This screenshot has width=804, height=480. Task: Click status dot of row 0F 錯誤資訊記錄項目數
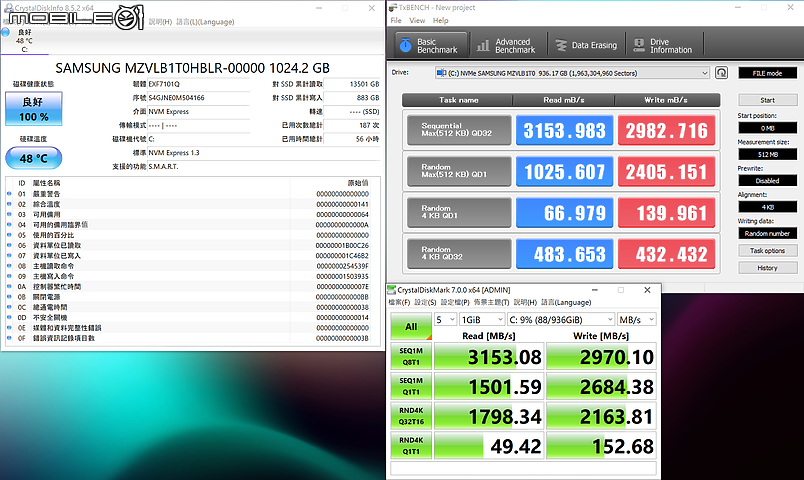pos(9,338)
